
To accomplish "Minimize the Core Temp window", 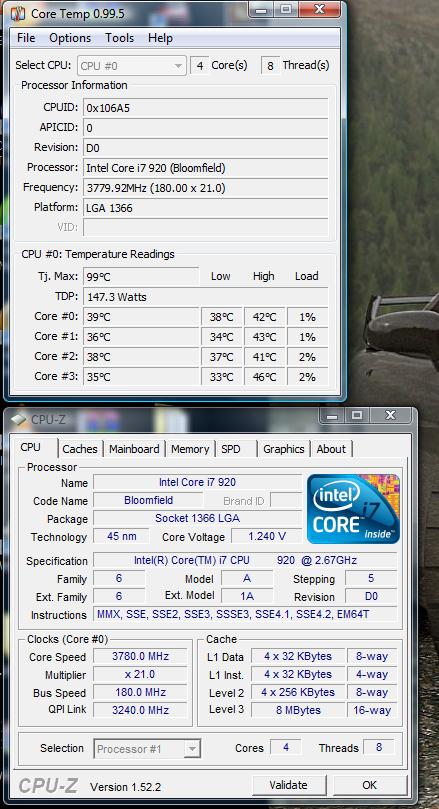I will click(x=263, y=9).
